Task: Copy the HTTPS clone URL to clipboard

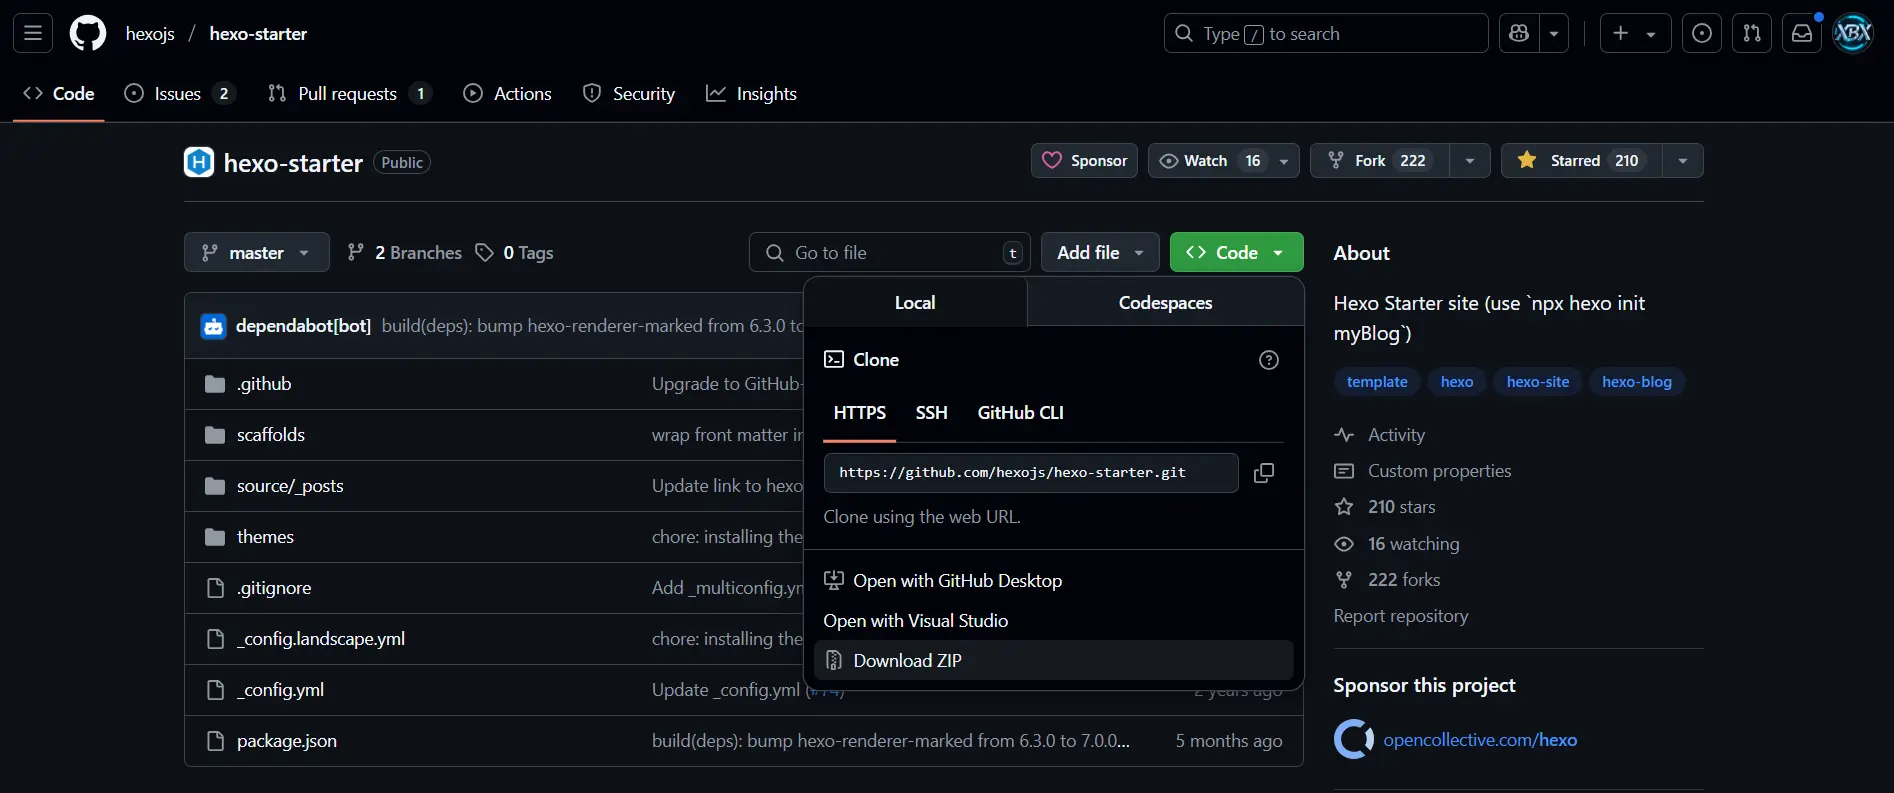Action: pos(1264,473)
